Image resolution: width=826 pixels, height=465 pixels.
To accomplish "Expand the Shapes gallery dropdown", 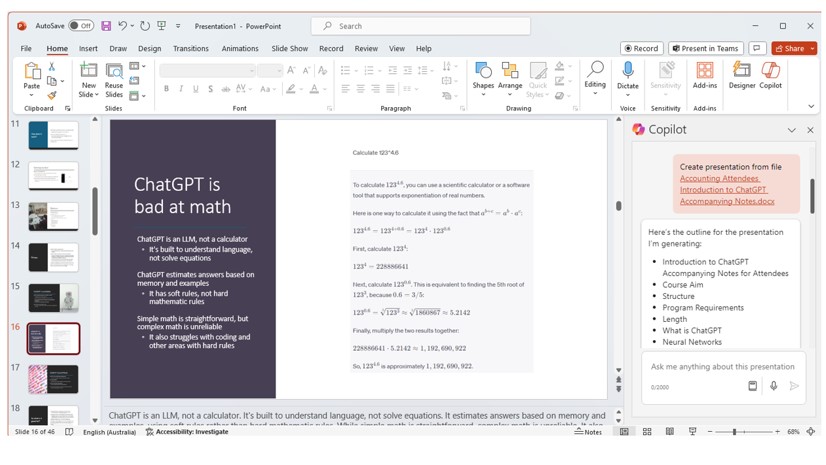I will [x=483, y=95].
